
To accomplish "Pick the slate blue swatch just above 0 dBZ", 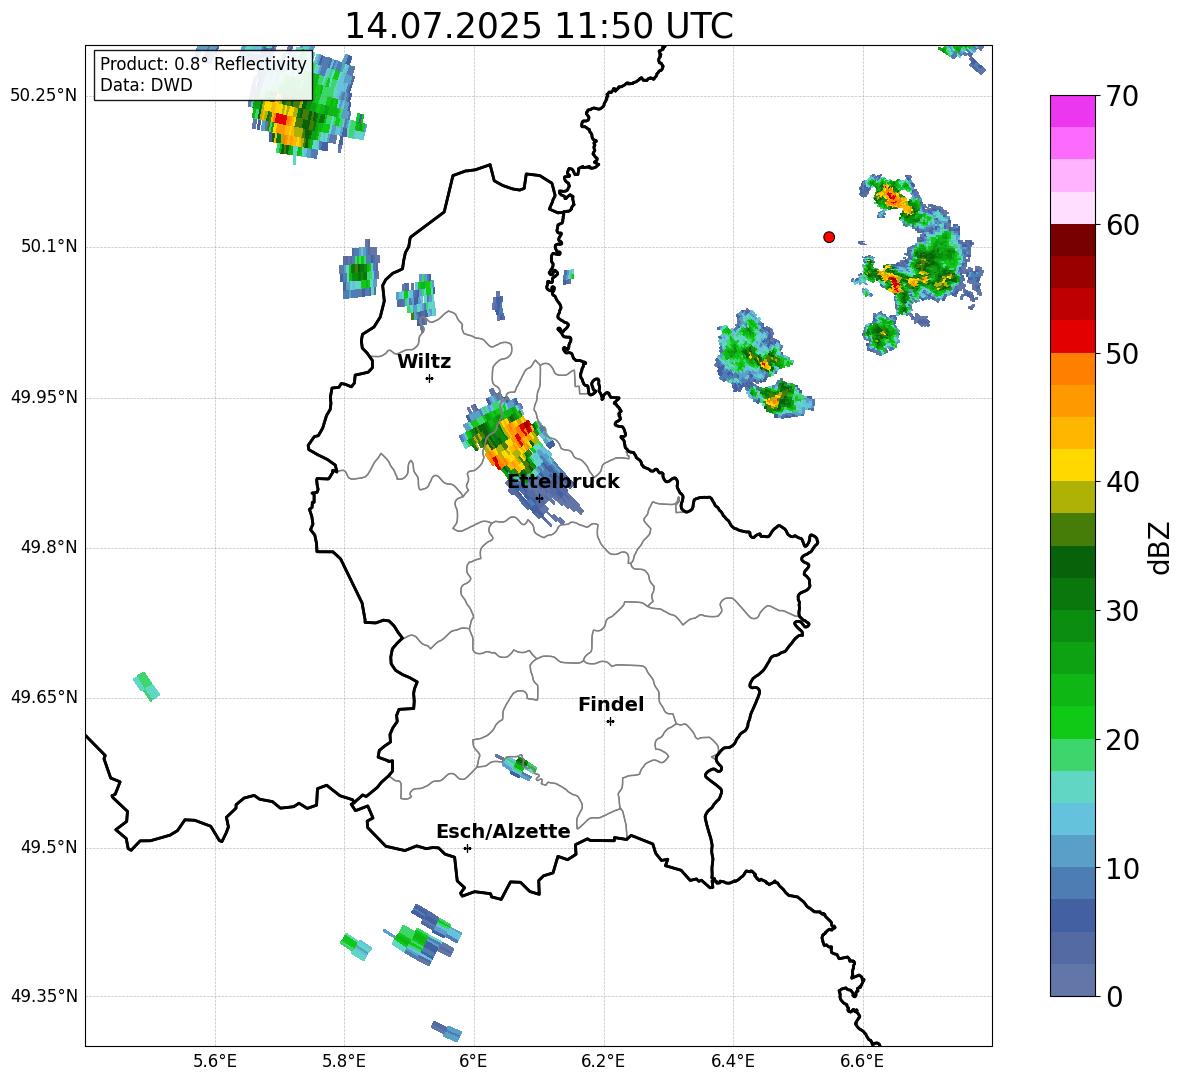I will (1073, 980).
